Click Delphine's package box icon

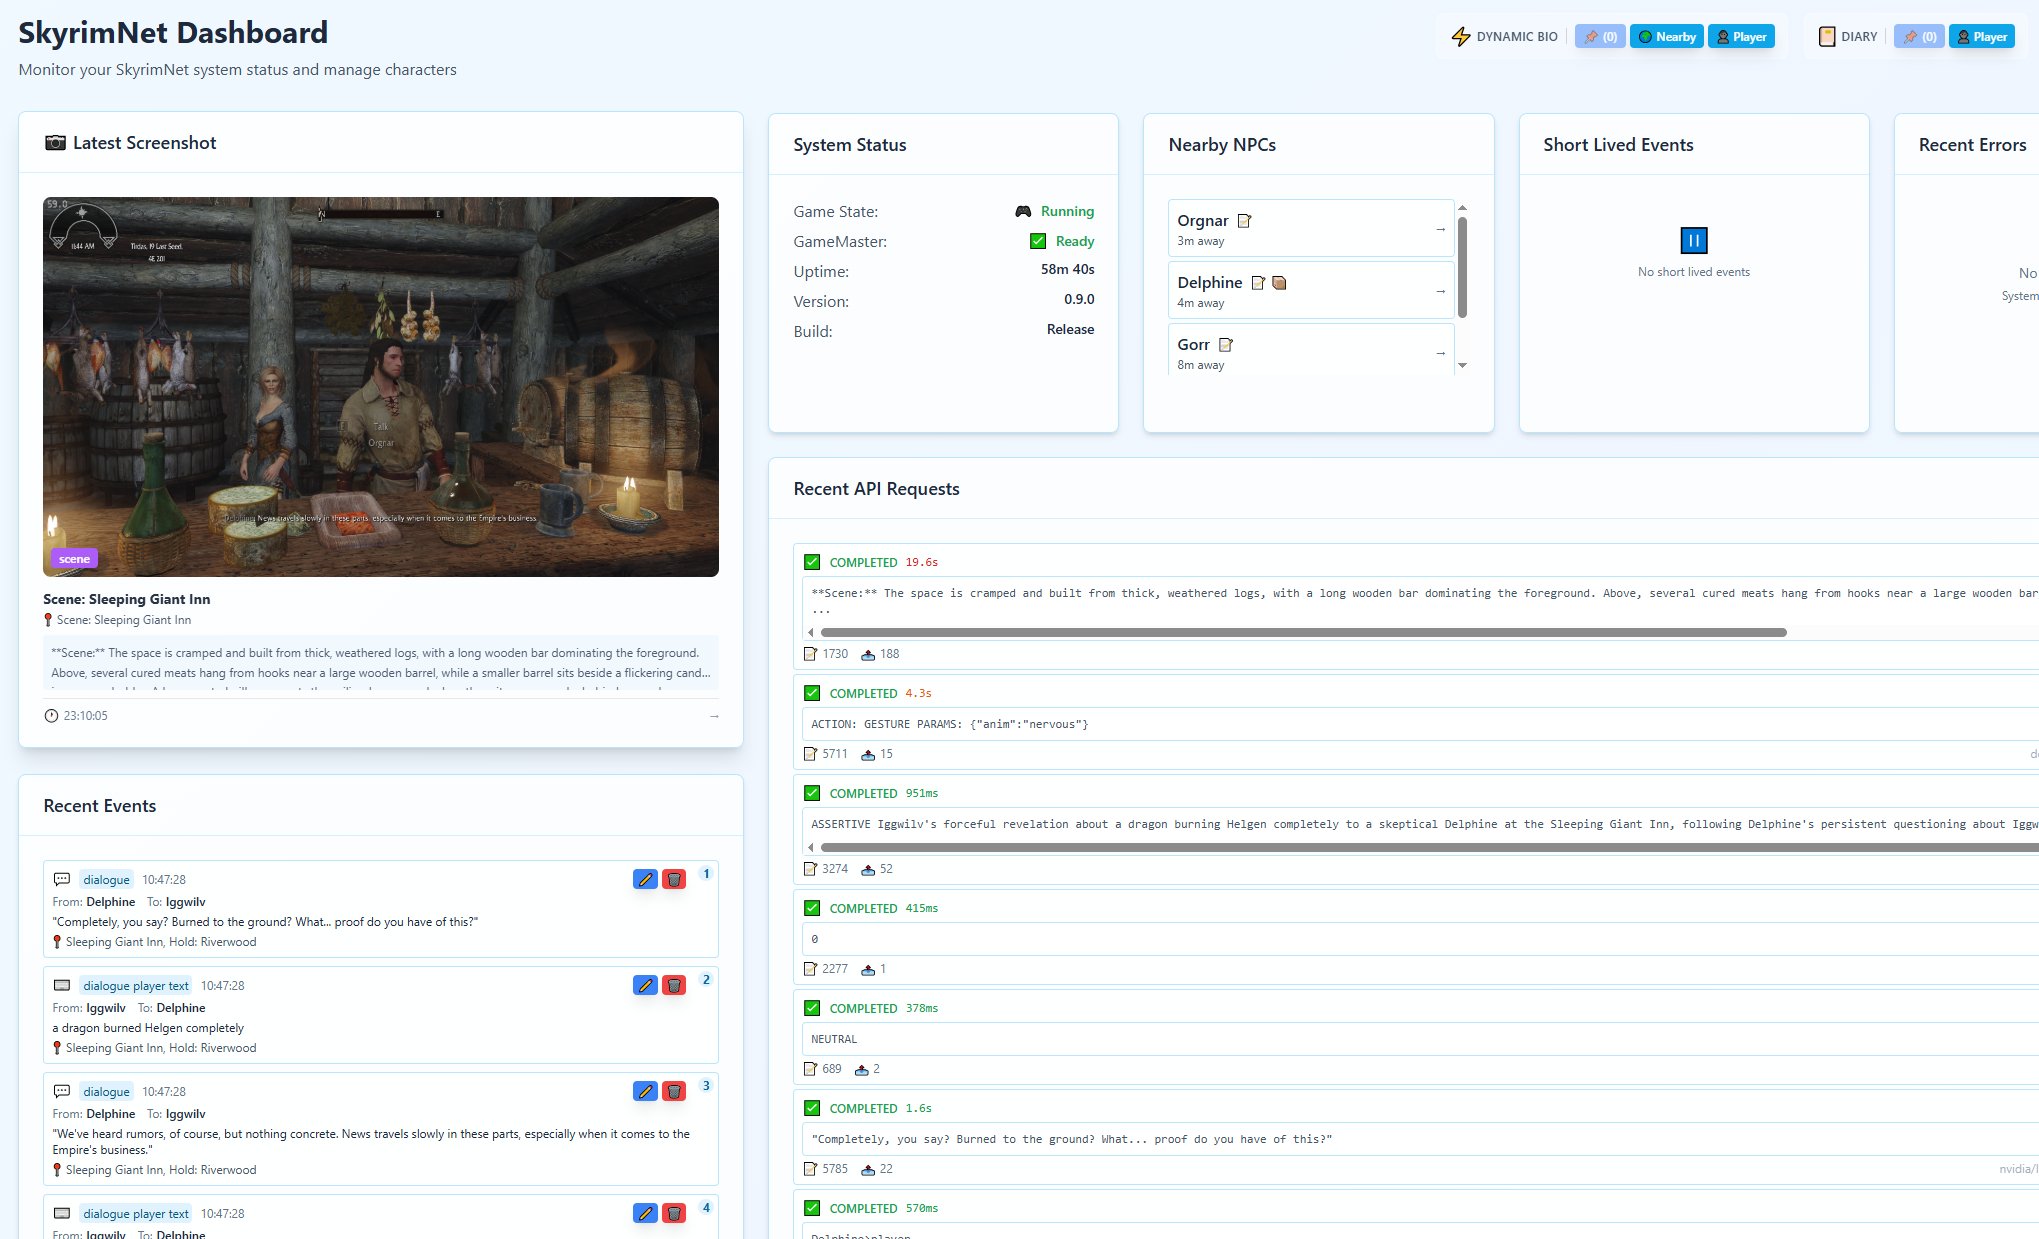(x=1279, y=283)
